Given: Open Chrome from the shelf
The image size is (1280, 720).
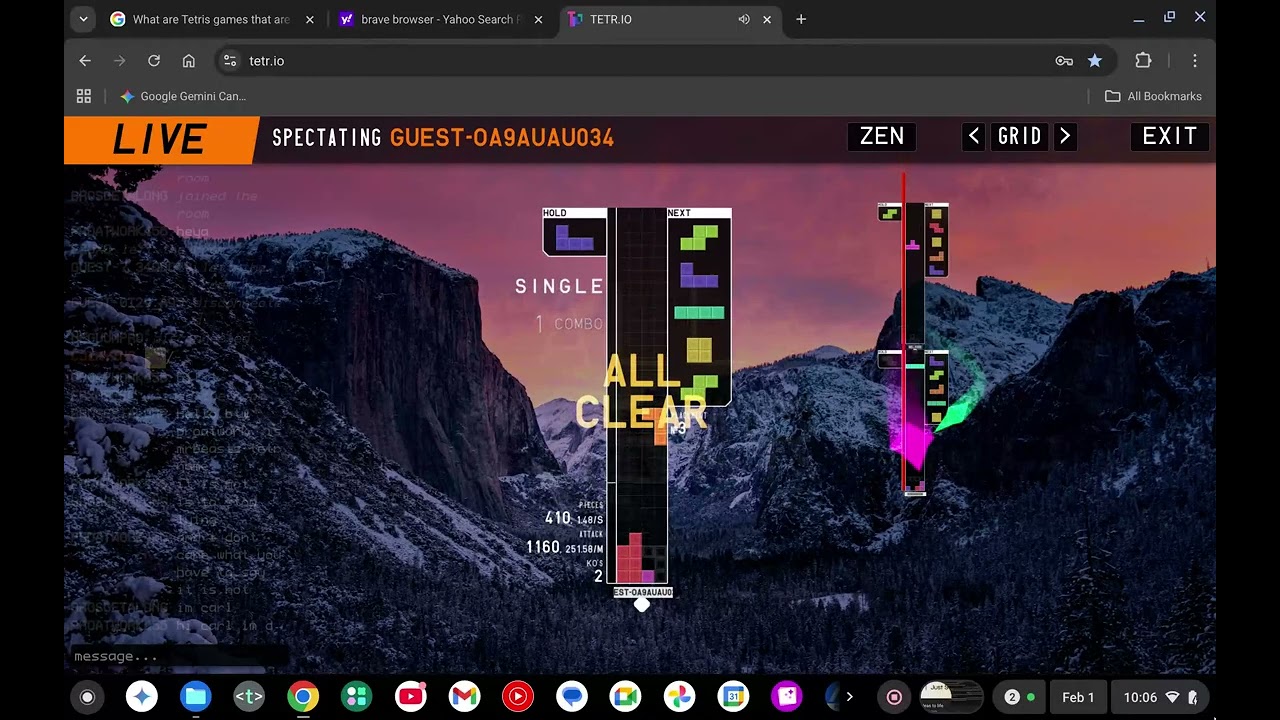Looking at the screenshot, I should 303,697.
